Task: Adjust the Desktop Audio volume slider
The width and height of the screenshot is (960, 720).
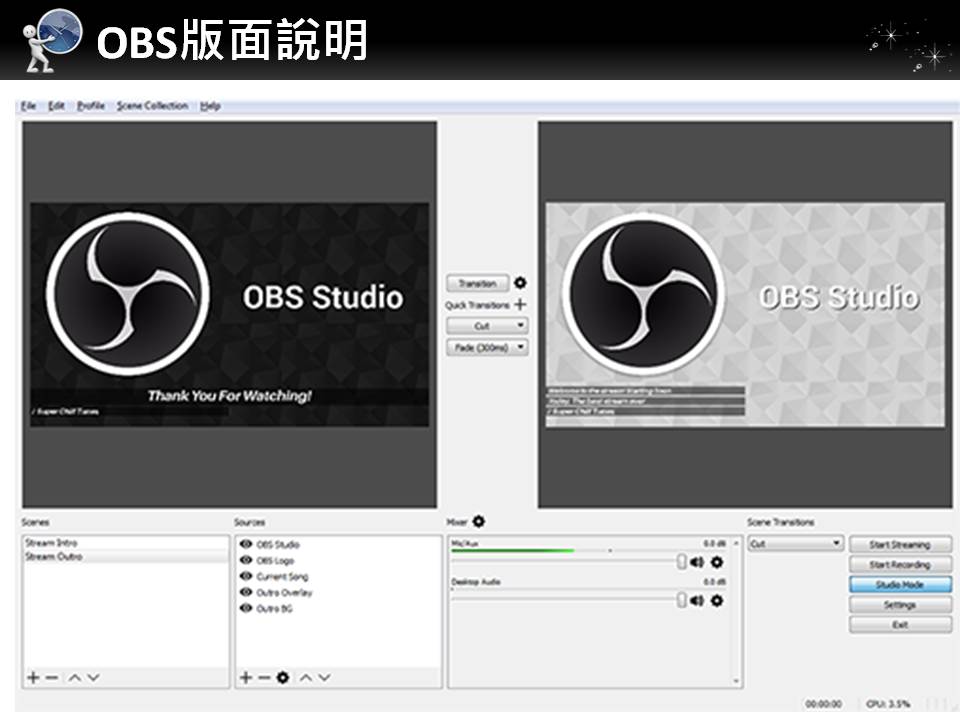Action: (568, 600)
